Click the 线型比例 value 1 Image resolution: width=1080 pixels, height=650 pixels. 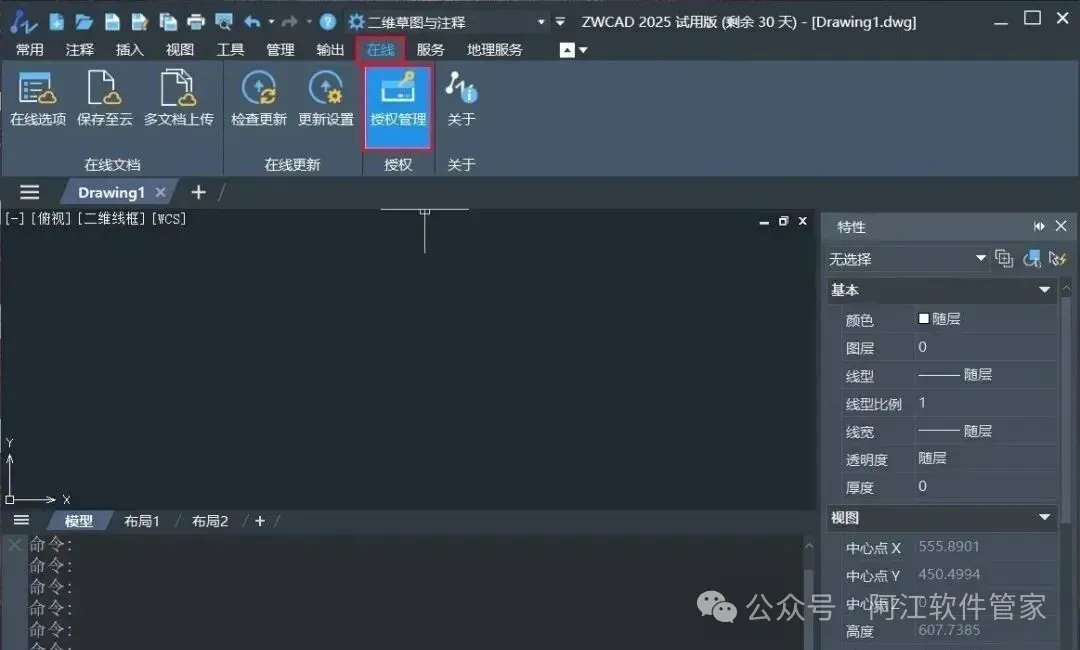click(x=986, y=403)
